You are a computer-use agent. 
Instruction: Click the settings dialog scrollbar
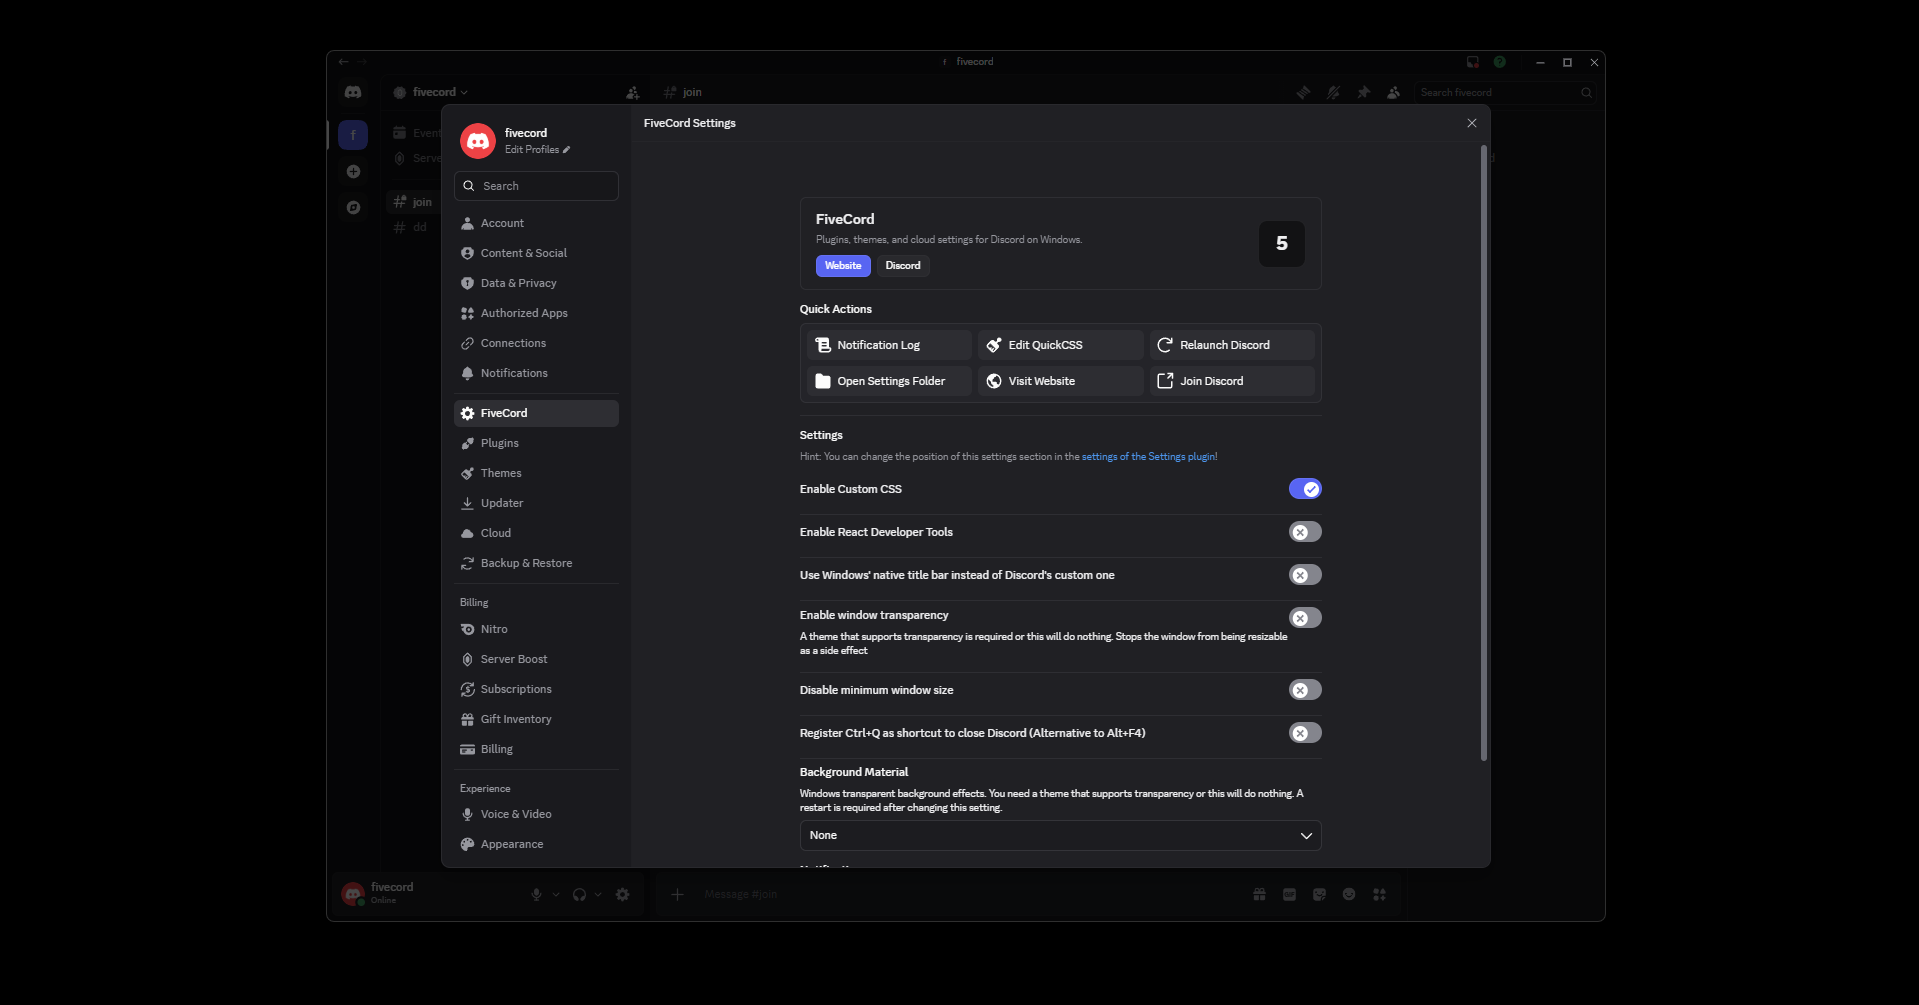1483,453
